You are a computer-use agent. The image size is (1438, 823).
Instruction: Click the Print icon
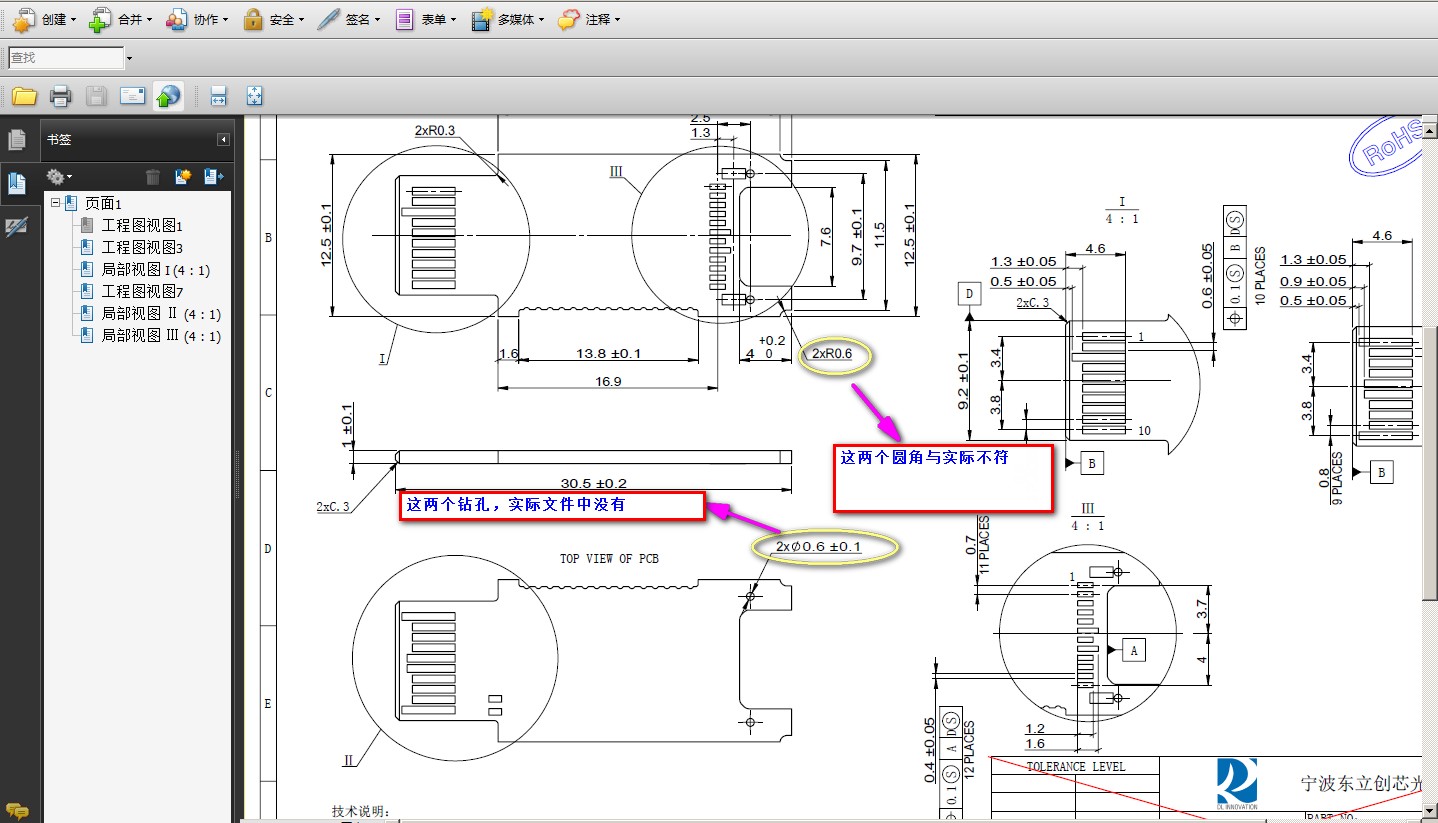[60, 96]
